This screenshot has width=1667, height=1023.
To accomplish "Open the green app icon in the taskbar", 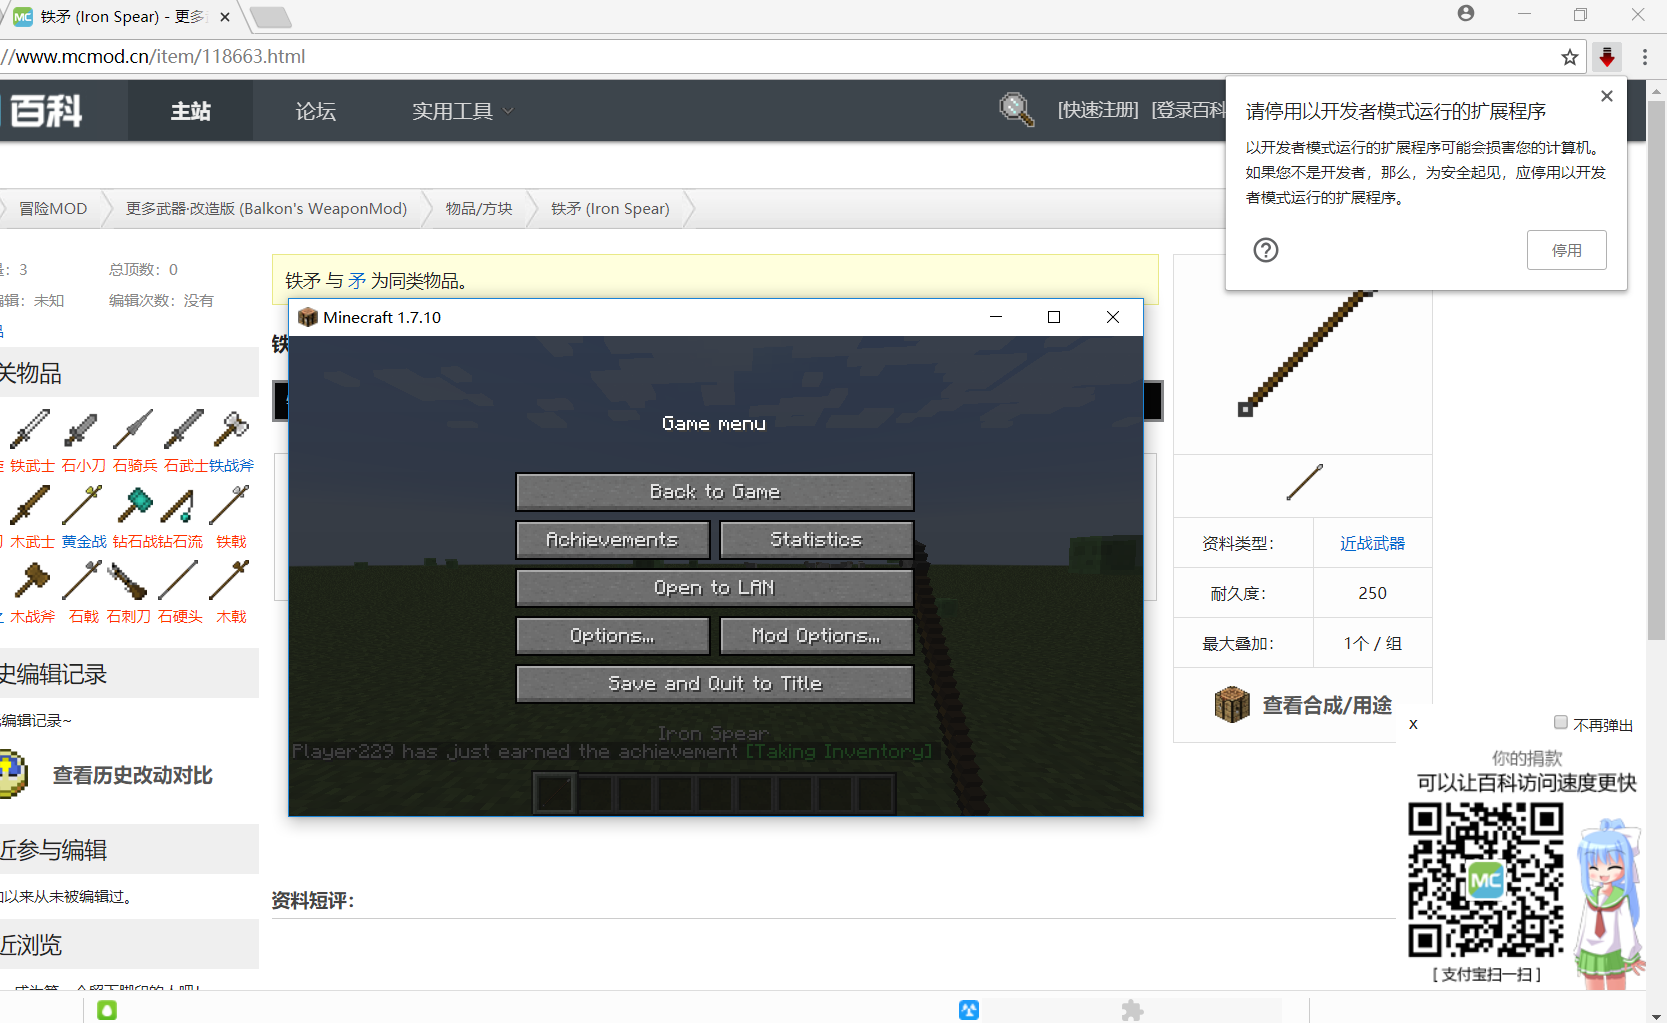I will (x=107, y=1010).
